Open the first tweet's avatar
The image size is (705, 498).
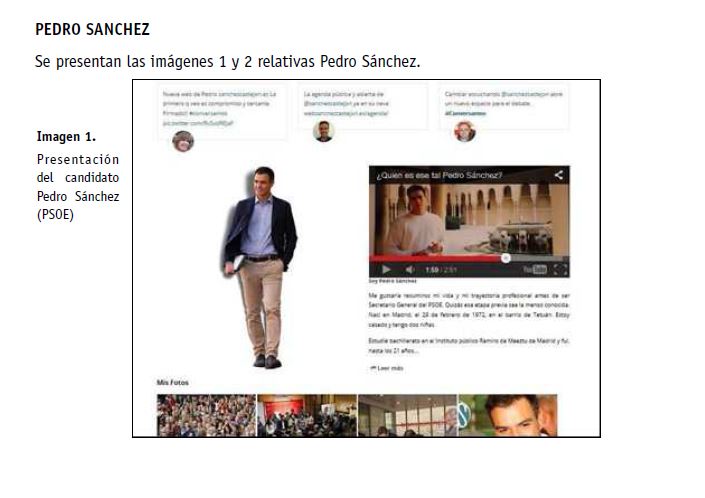point(183,141)
